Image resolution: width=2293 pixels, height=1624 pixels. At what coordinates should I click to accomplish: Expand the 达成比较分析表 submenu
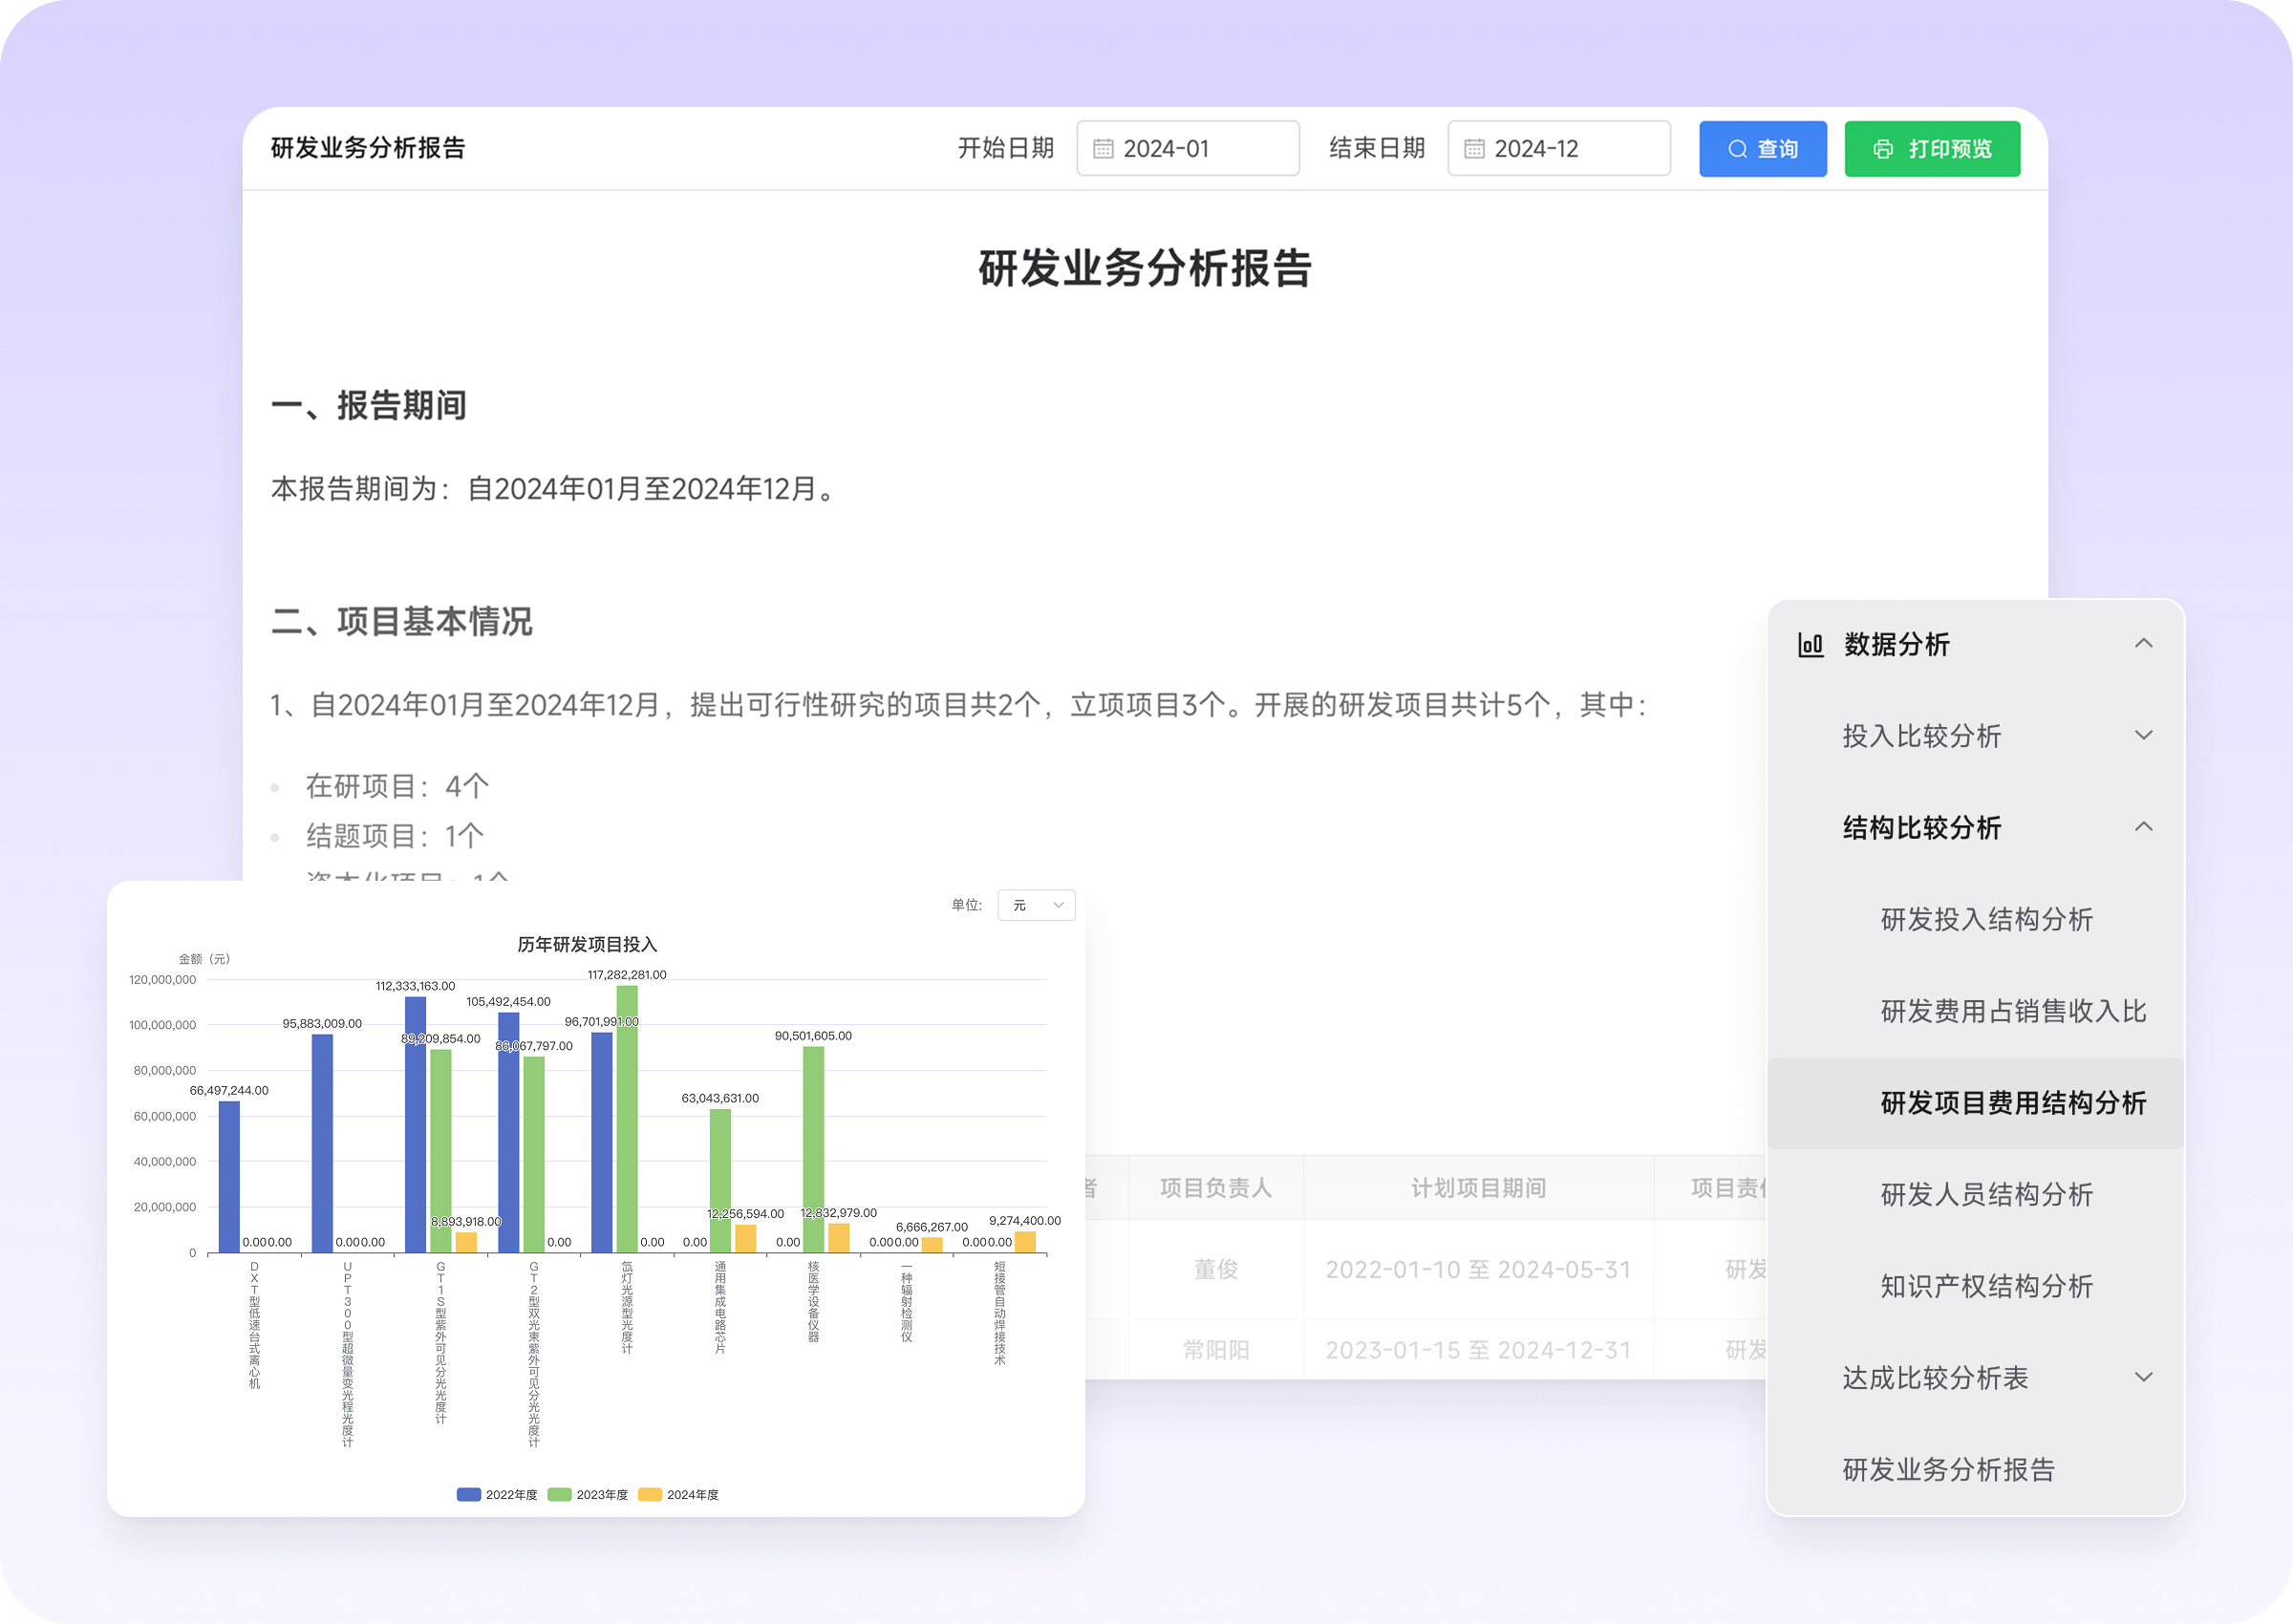click(2143, 1378)
